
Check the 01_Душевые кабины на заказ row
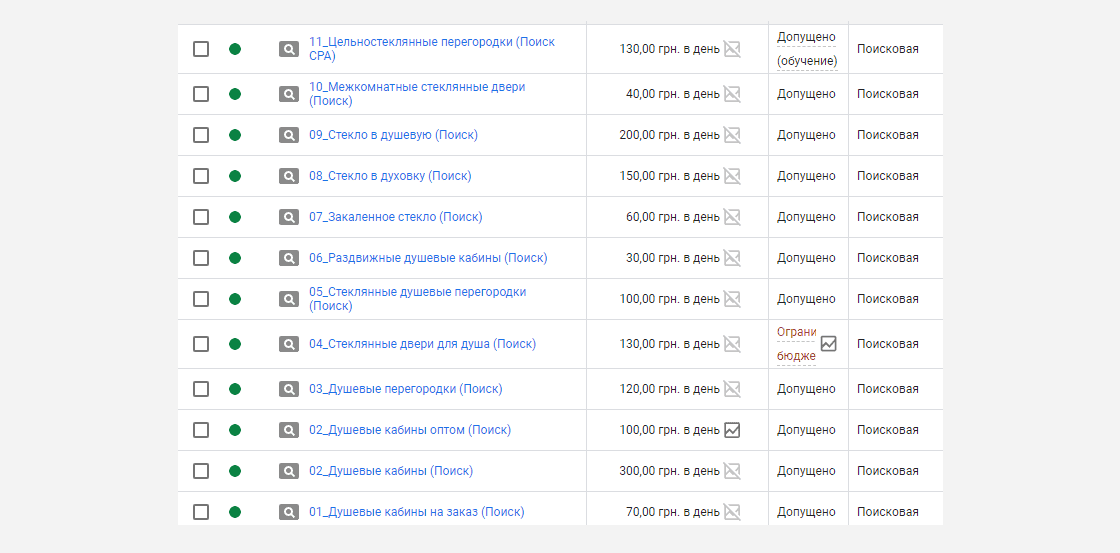201,512
